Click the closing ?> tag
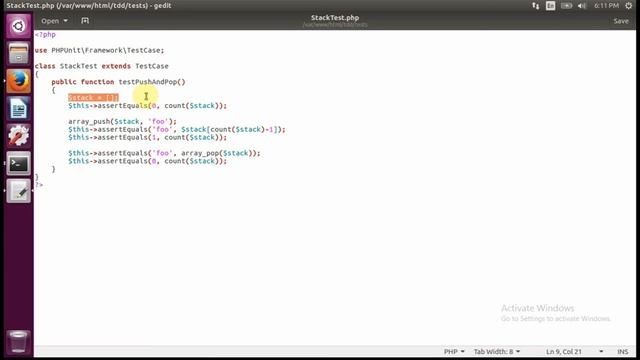Image resolution: width=640 pixels, height=360 pixels. pos(39,185)
